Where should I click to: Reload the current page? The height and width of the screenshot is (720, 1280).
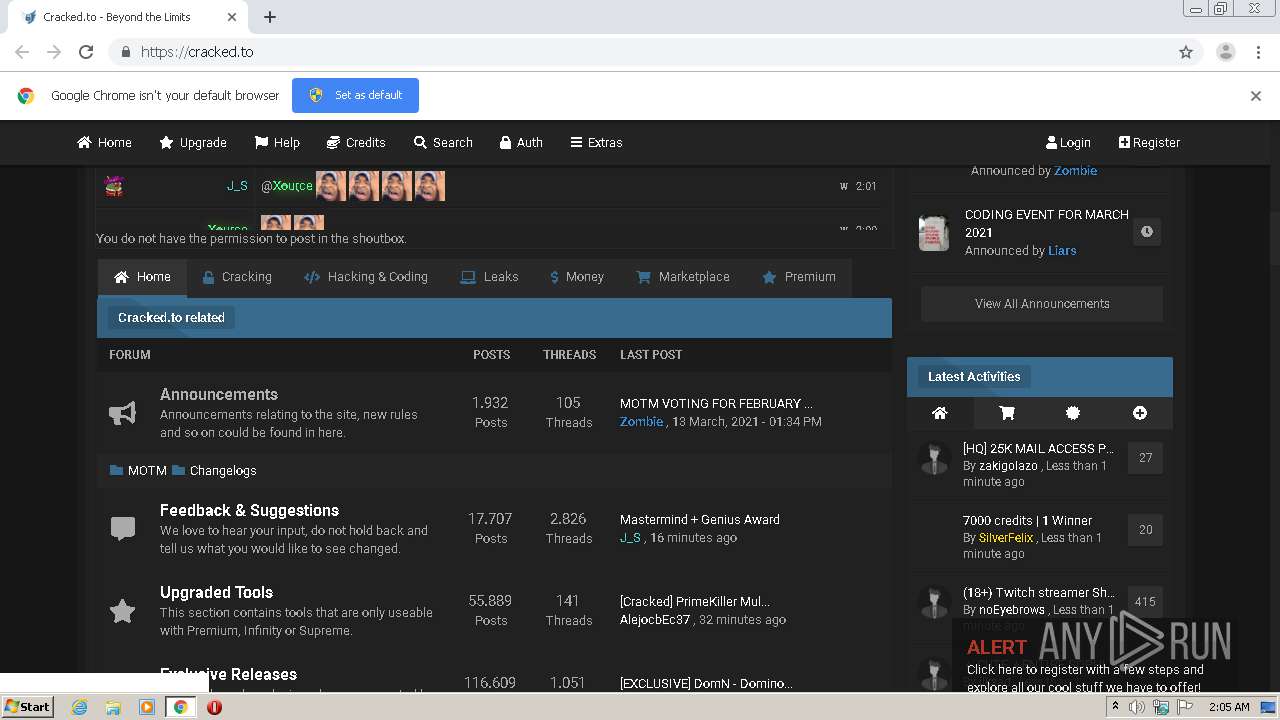pyautogui.click(x=86, y=52)
